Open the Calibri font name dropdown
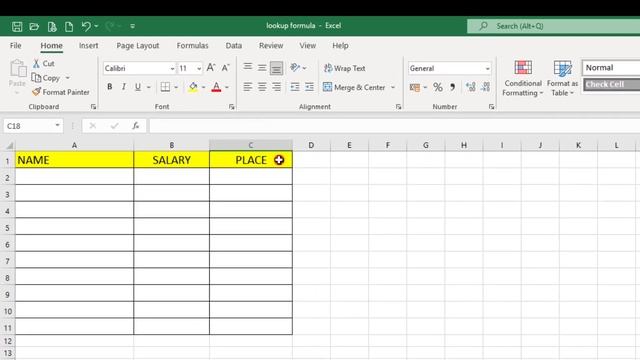Image resolution: width=640 pixels, height=360 pixels. pyautogui.click(x=172, y=69)
